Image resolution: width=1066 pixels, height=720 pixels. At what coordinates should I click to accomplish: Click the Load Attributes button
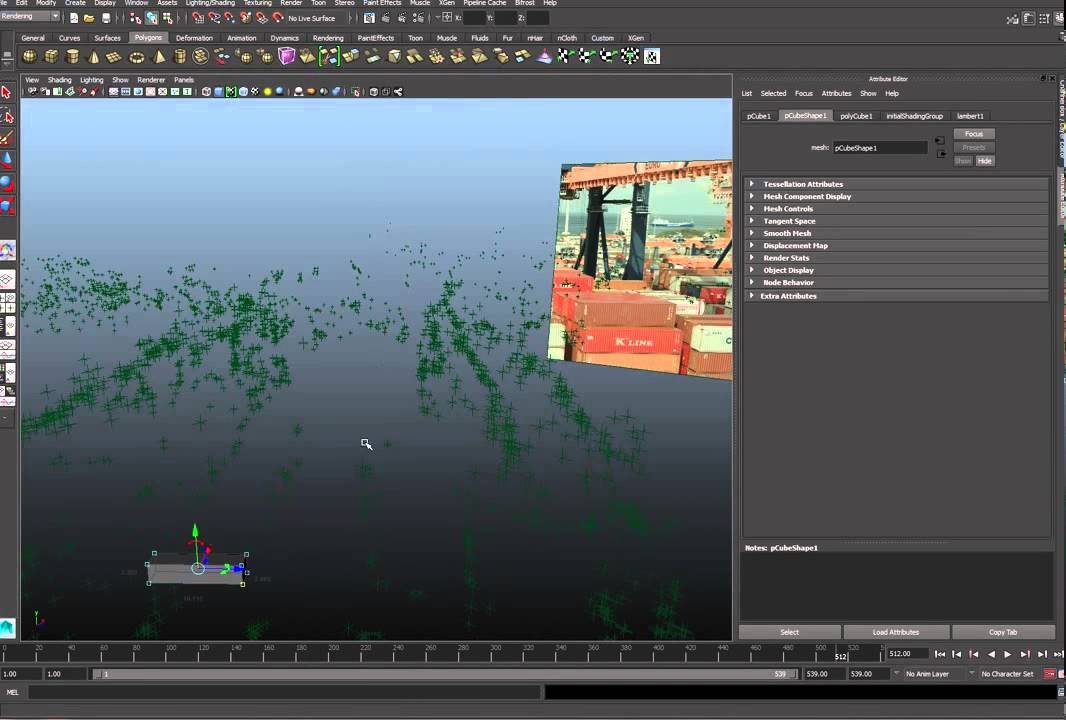pyautogui.click(x=896, y=632)
